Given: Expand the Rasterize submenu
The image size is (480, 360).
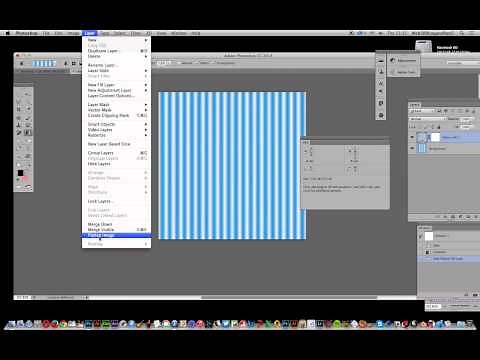Looking at the screenshot, I should pyautogui.click(x=116, y=135).
